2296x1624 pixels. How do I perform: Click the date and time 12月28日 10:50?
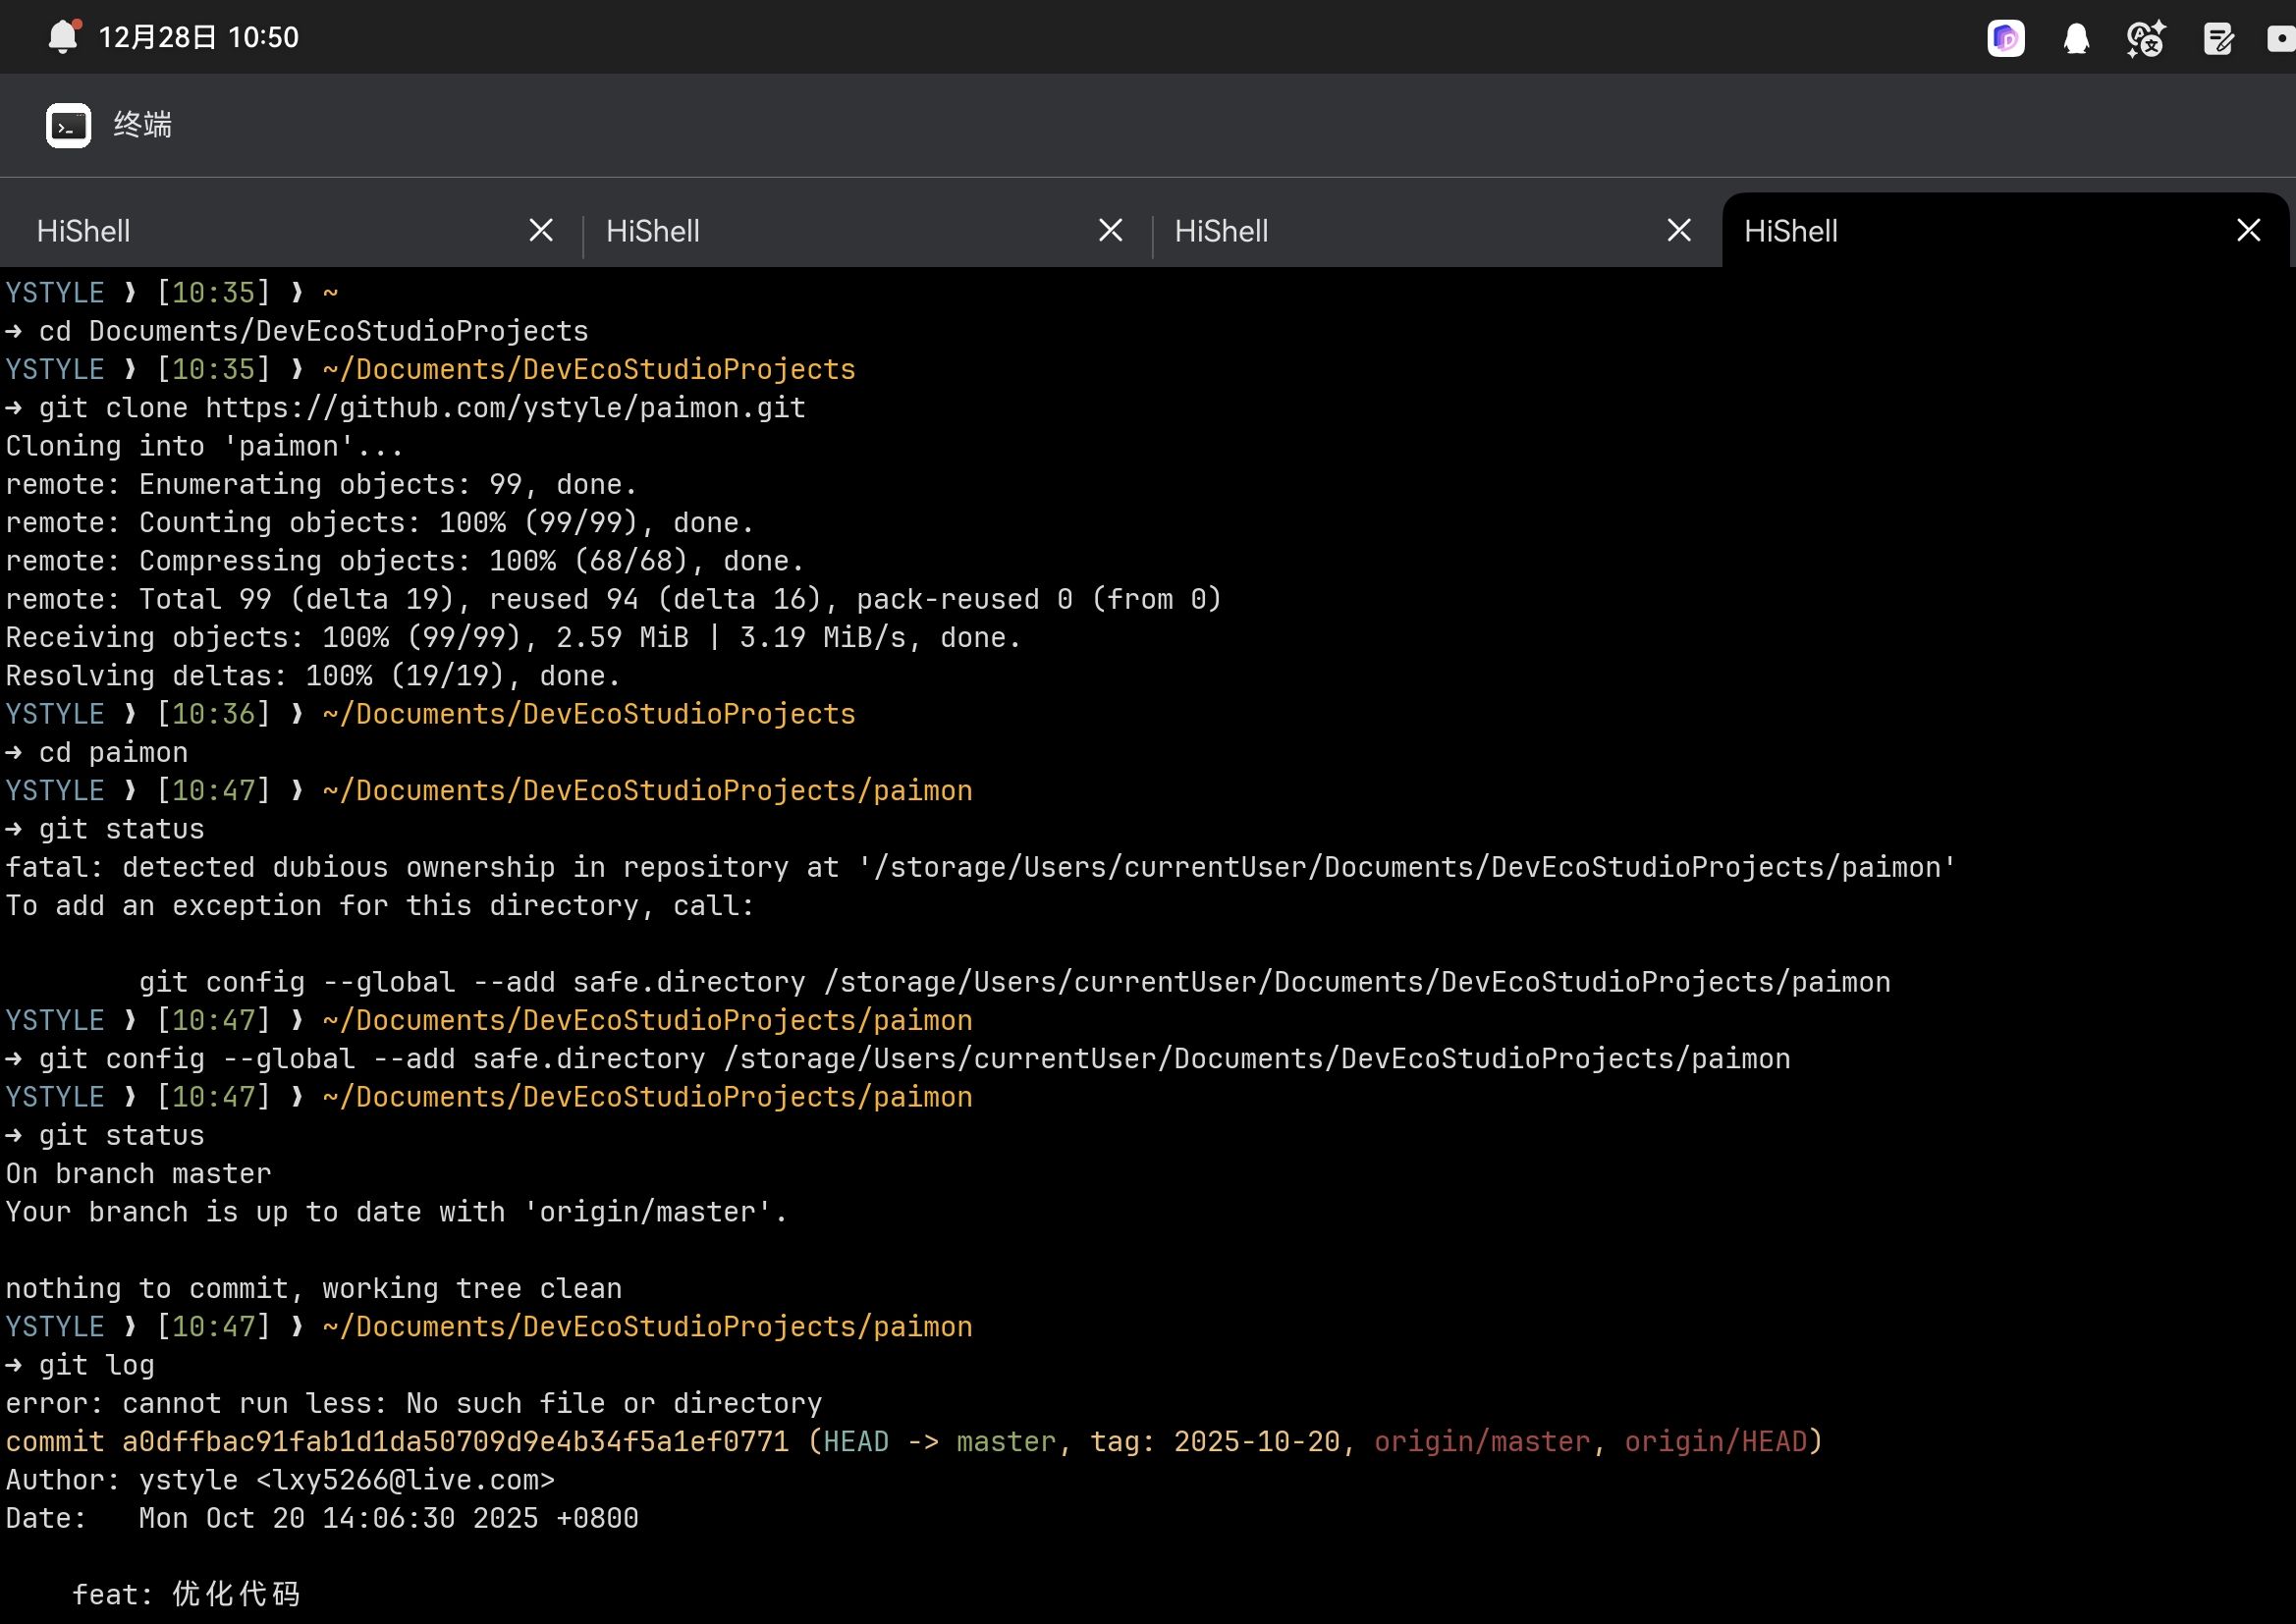198,38
